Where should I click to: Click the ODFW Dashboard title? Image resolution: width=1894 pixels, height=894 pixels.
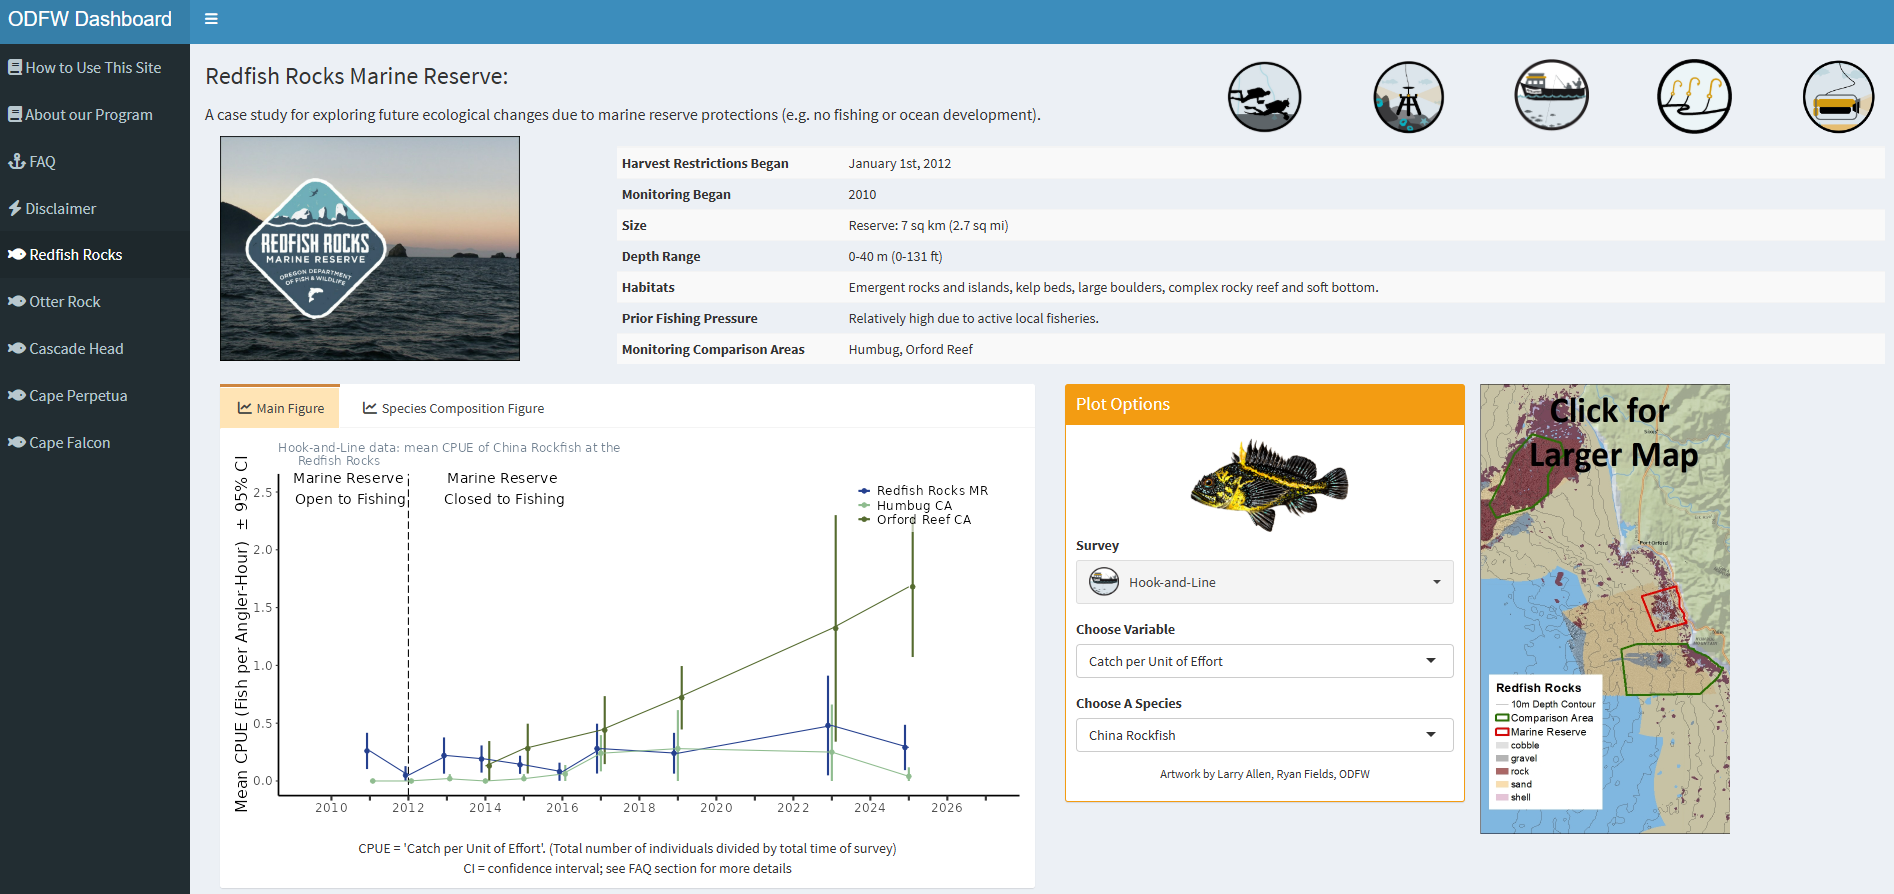[90, 19]
